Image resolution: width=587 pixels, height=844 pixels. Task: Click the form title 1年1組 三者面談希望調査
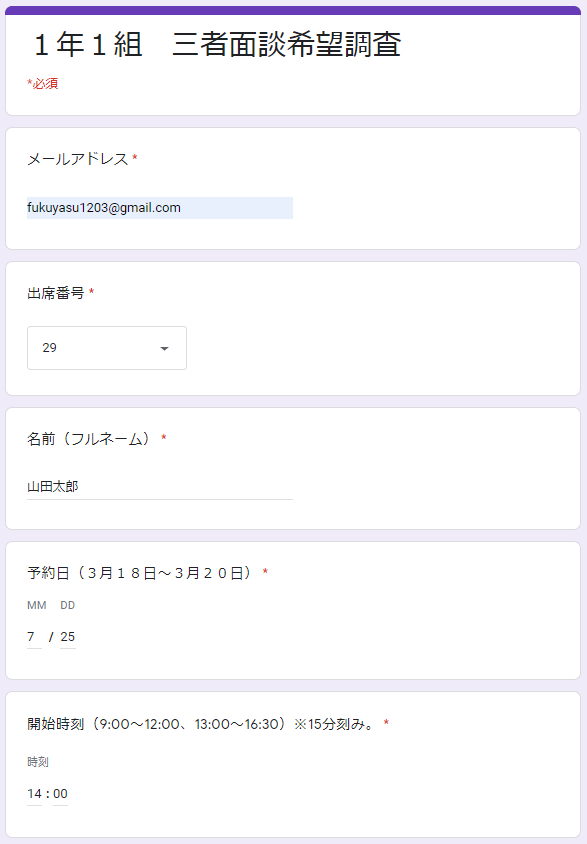[x=217, y=44]
